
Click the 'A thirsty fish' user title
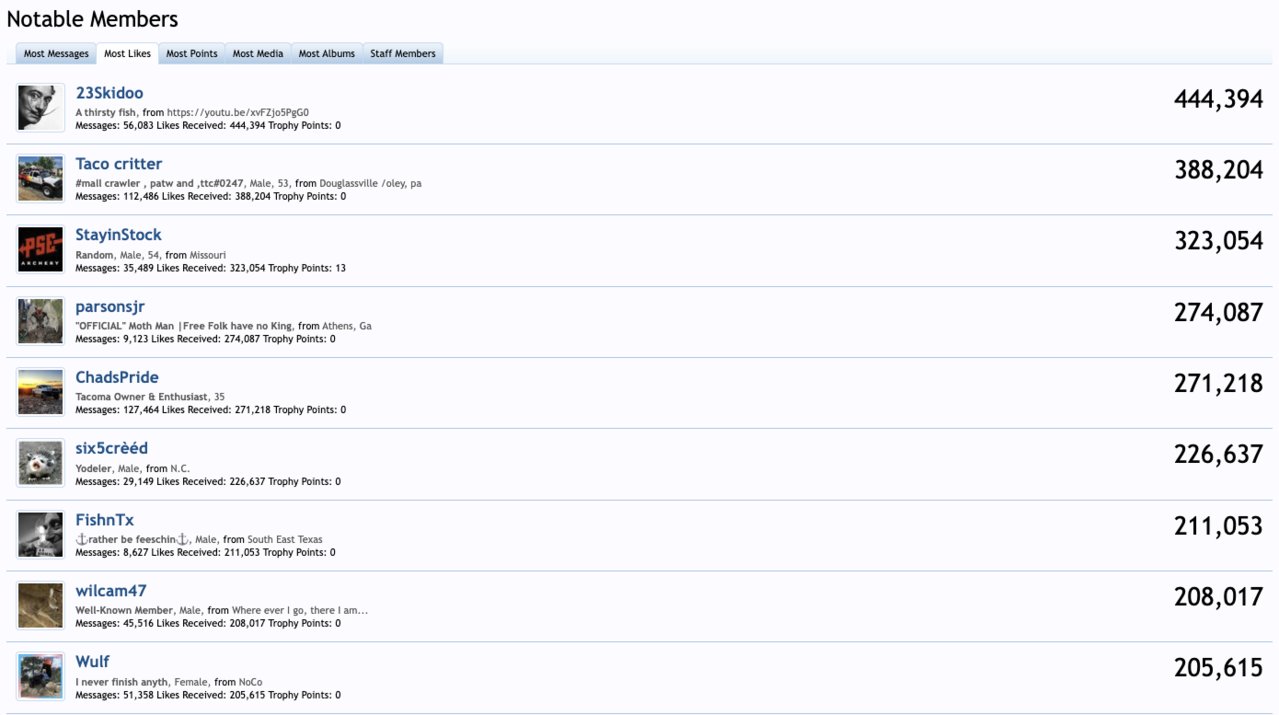point(105,113)
